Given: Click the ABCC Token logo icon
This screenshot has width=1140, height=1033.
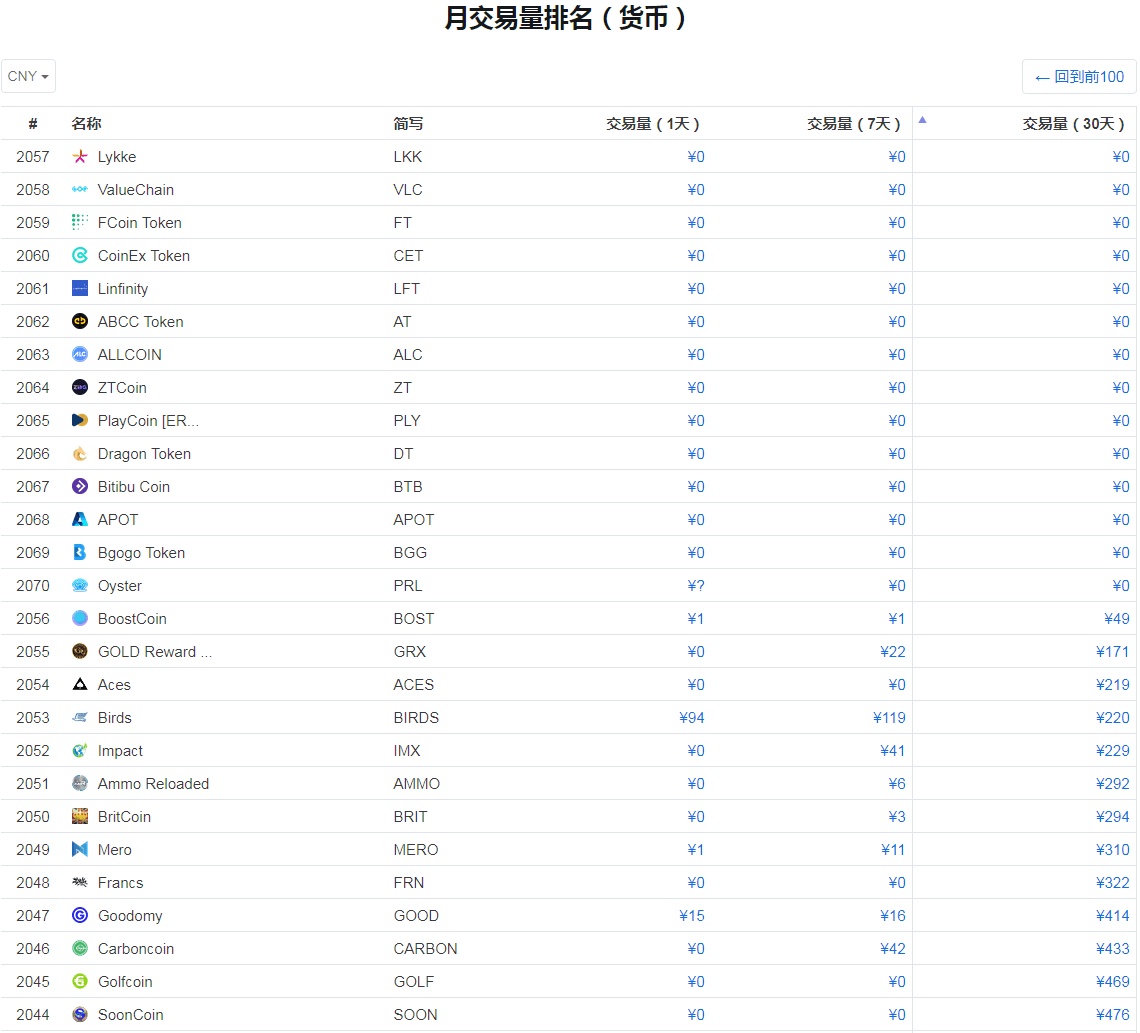Looking at the screenshot, I should click(80, 321).
